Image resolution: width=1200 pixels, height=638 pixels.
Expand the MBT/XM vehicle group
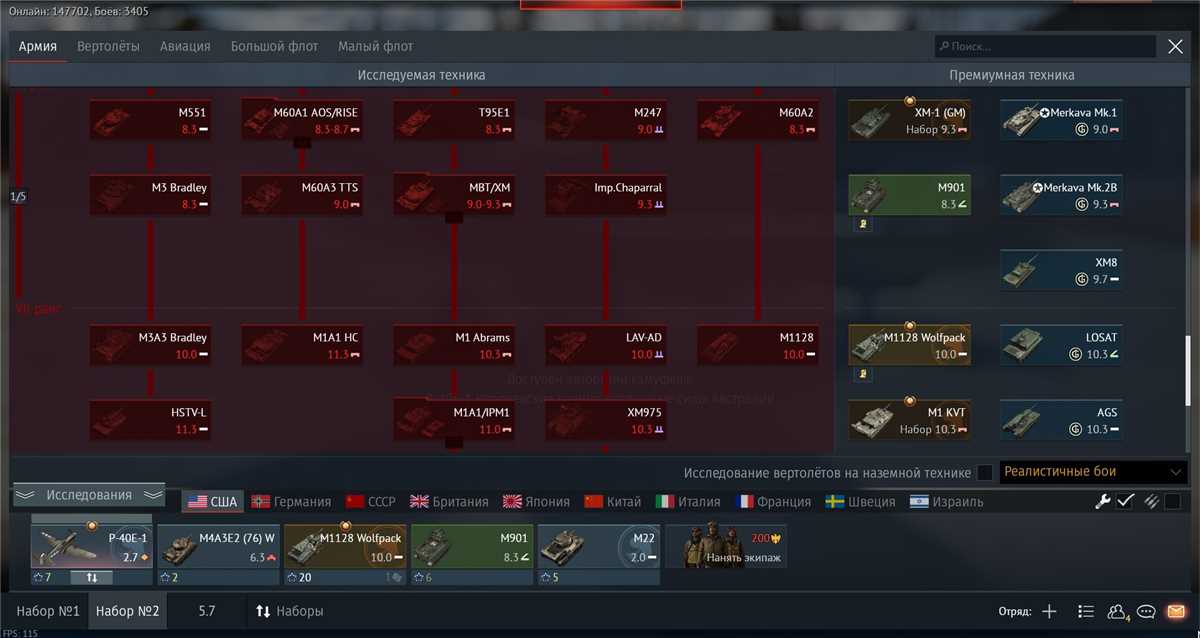coord(453,217)
